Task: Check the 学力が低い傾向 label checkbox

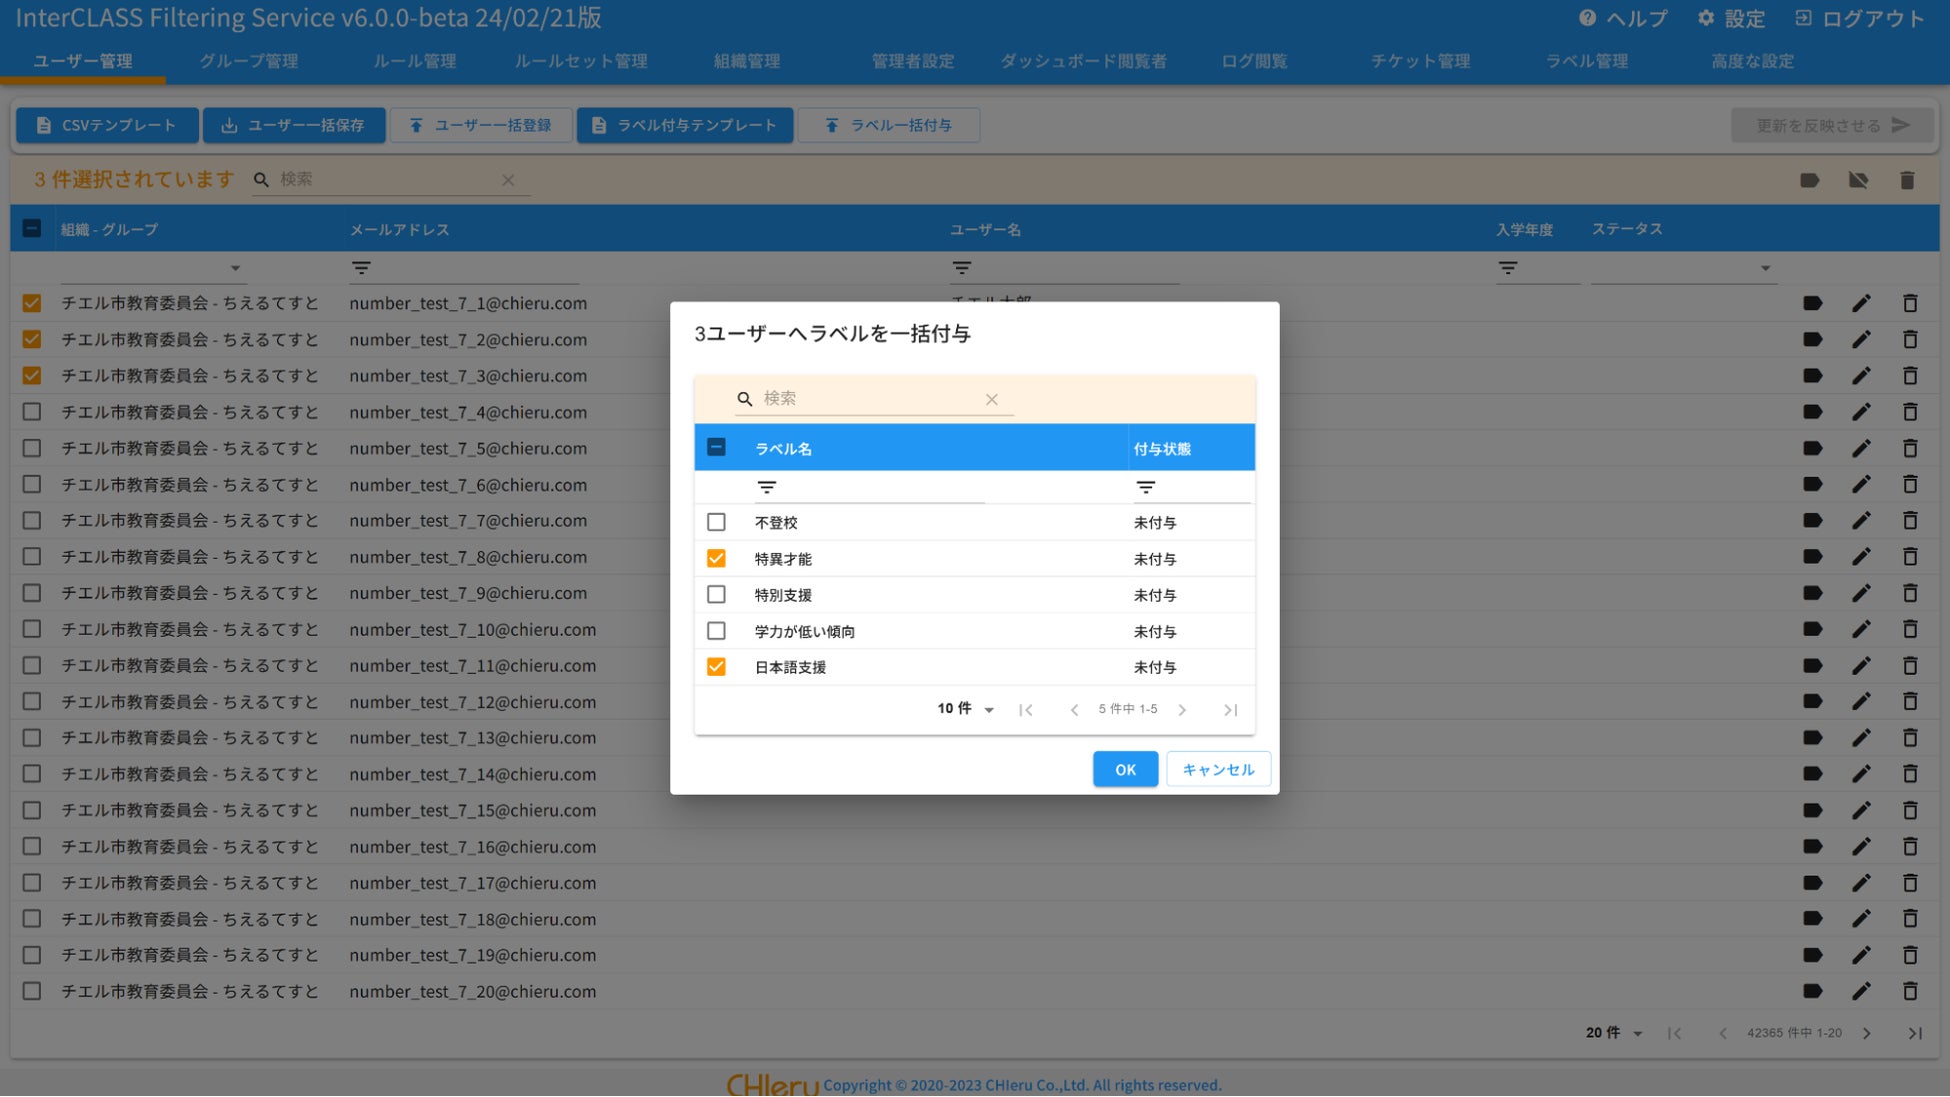Action: pyautogui.click(x=716, y=631)
